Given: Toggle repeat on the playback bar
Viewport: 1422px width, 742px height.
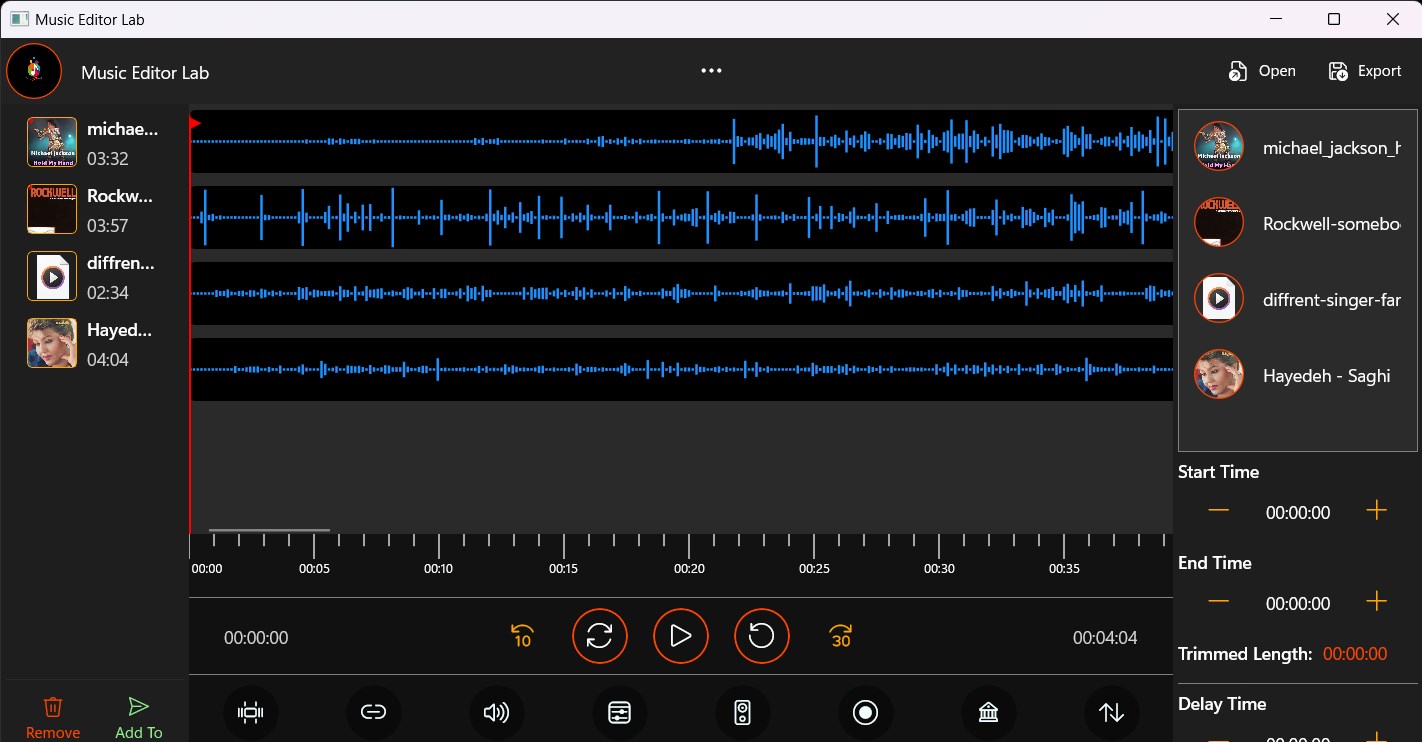Looking at the screenshot, I should click(761, 636).
